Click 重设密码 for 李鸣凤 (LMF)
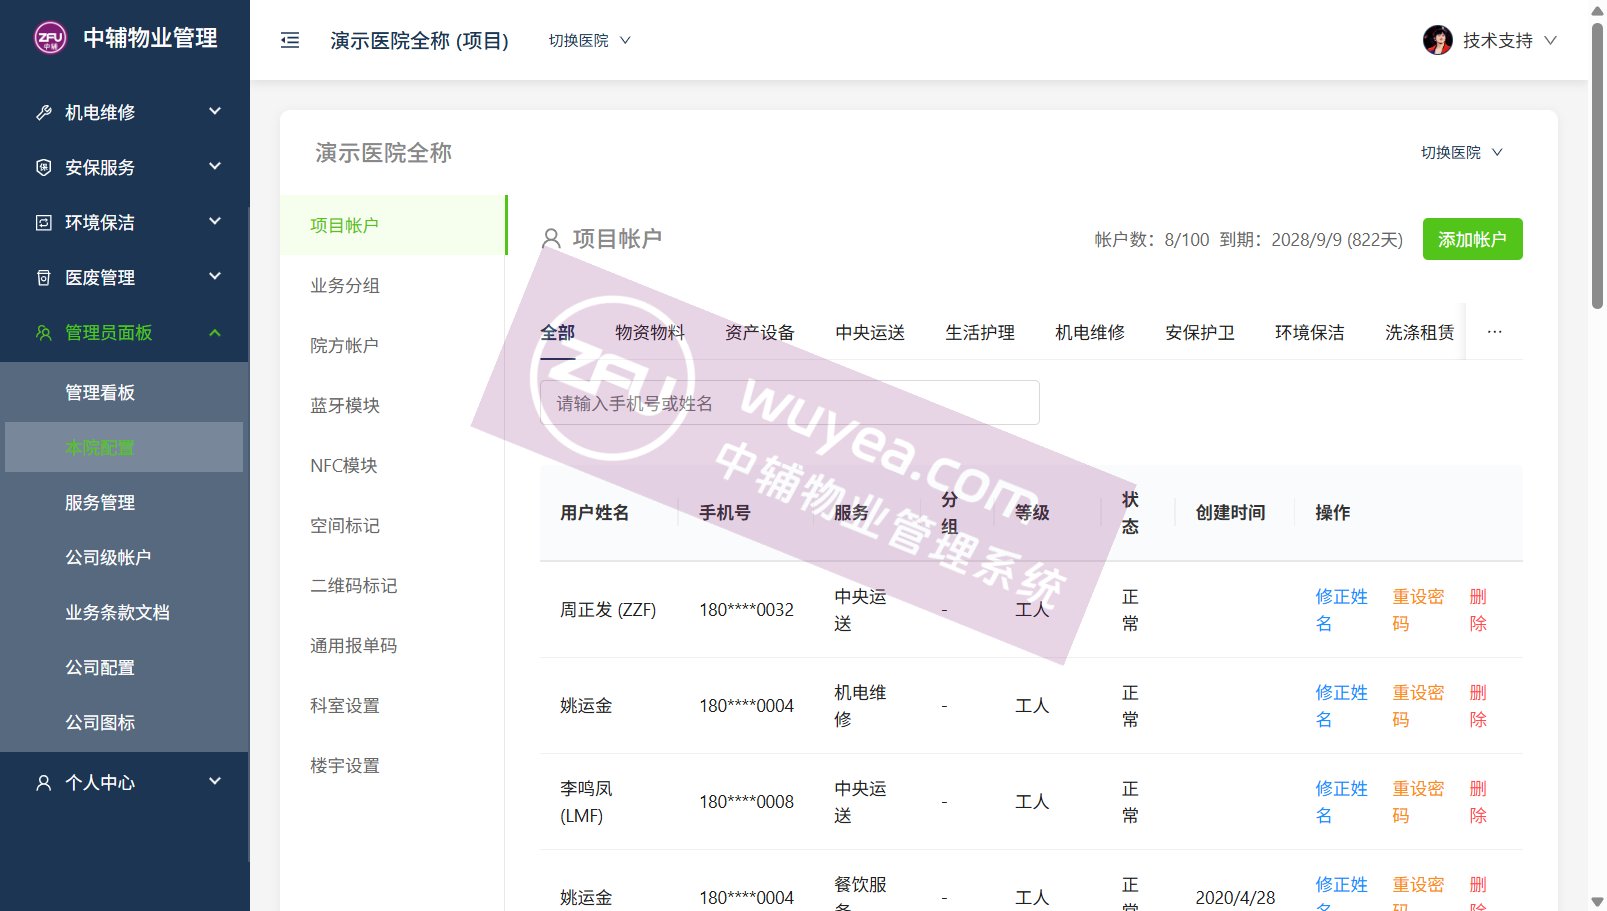 1418,802
